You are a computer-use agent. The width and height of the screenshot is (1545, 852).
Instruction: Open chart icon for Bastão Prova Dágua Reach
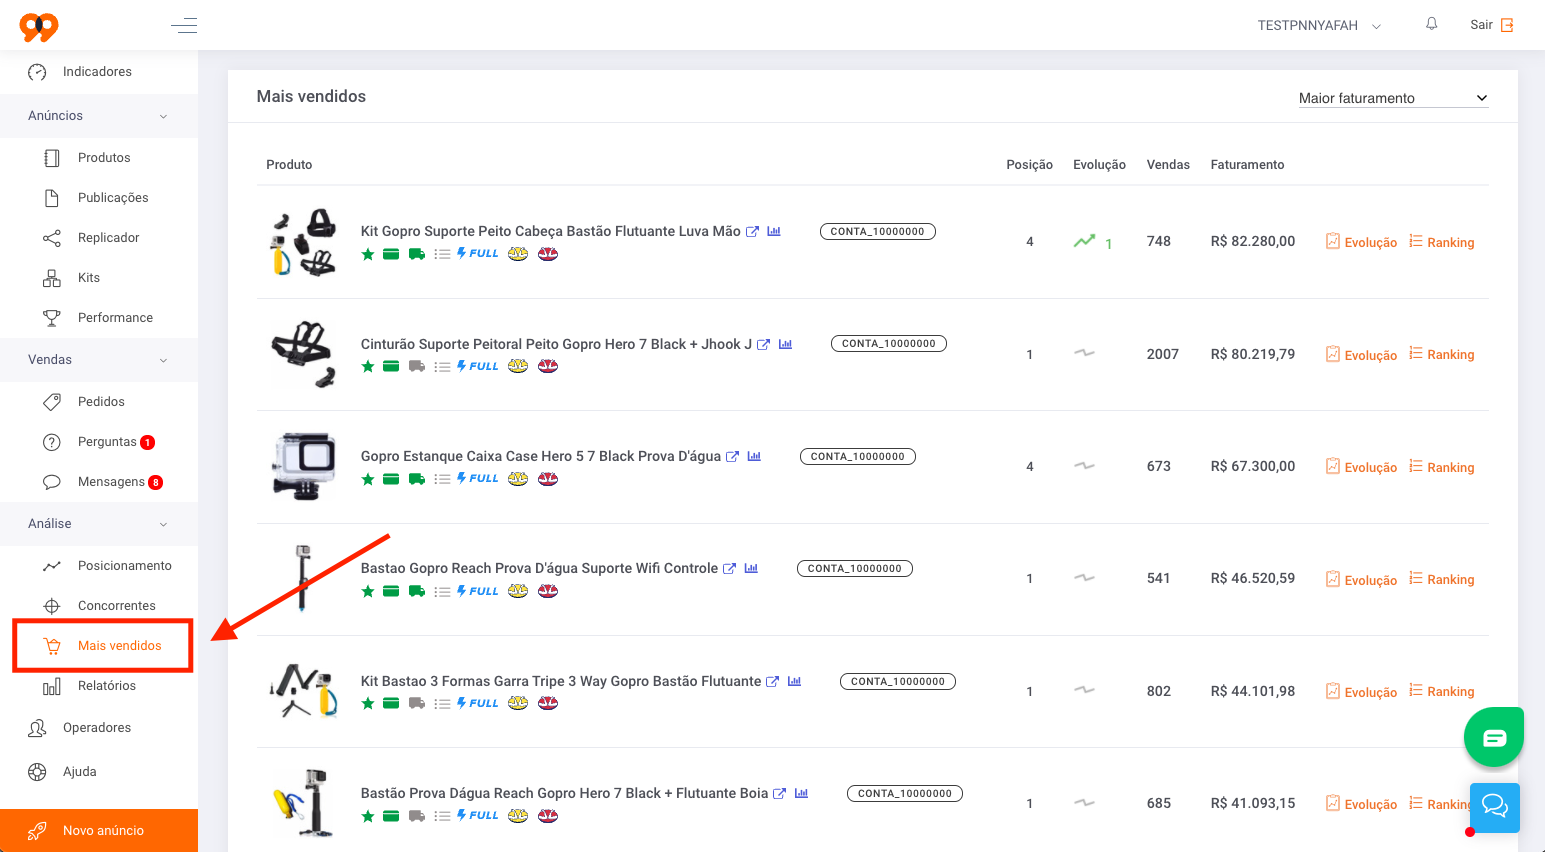pyautogui.click(x=801, y=793)
